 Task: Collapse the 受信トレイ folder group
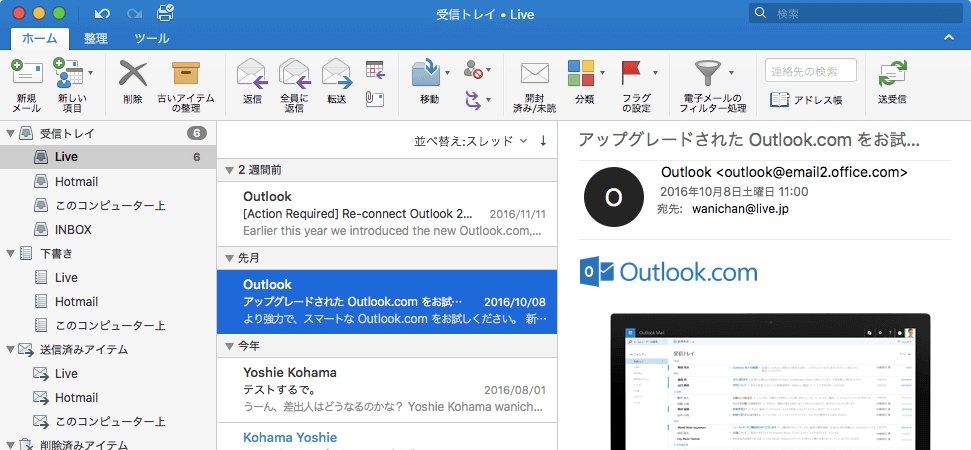tap(9, 133)
